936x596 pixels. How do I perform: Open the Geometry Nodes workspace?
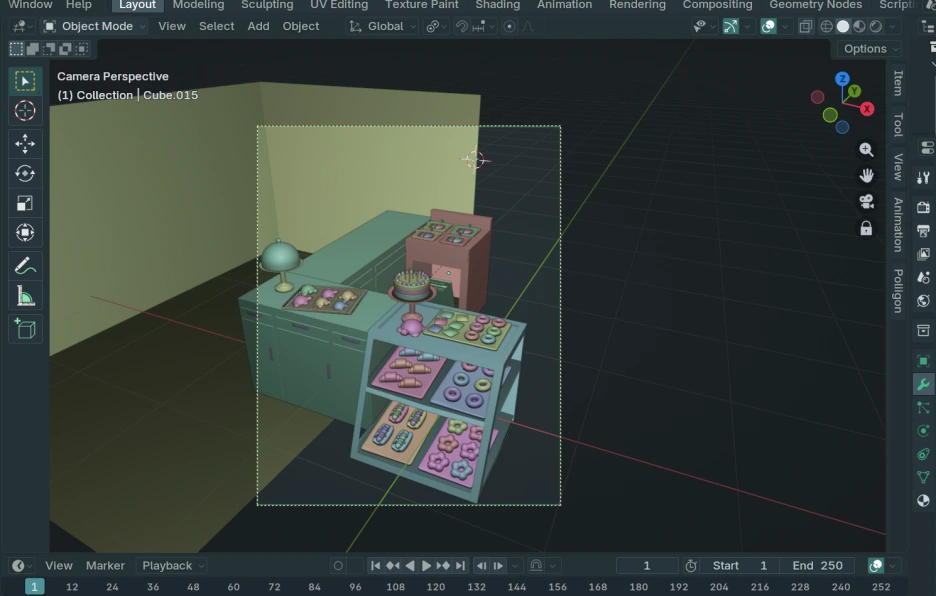[x=815, y=5]
